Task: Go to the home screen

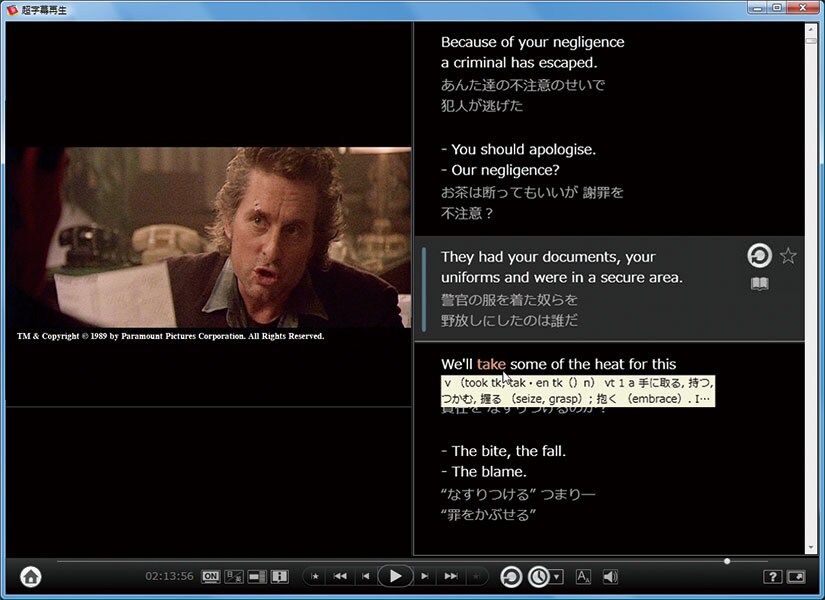Action: coord(31,577)
